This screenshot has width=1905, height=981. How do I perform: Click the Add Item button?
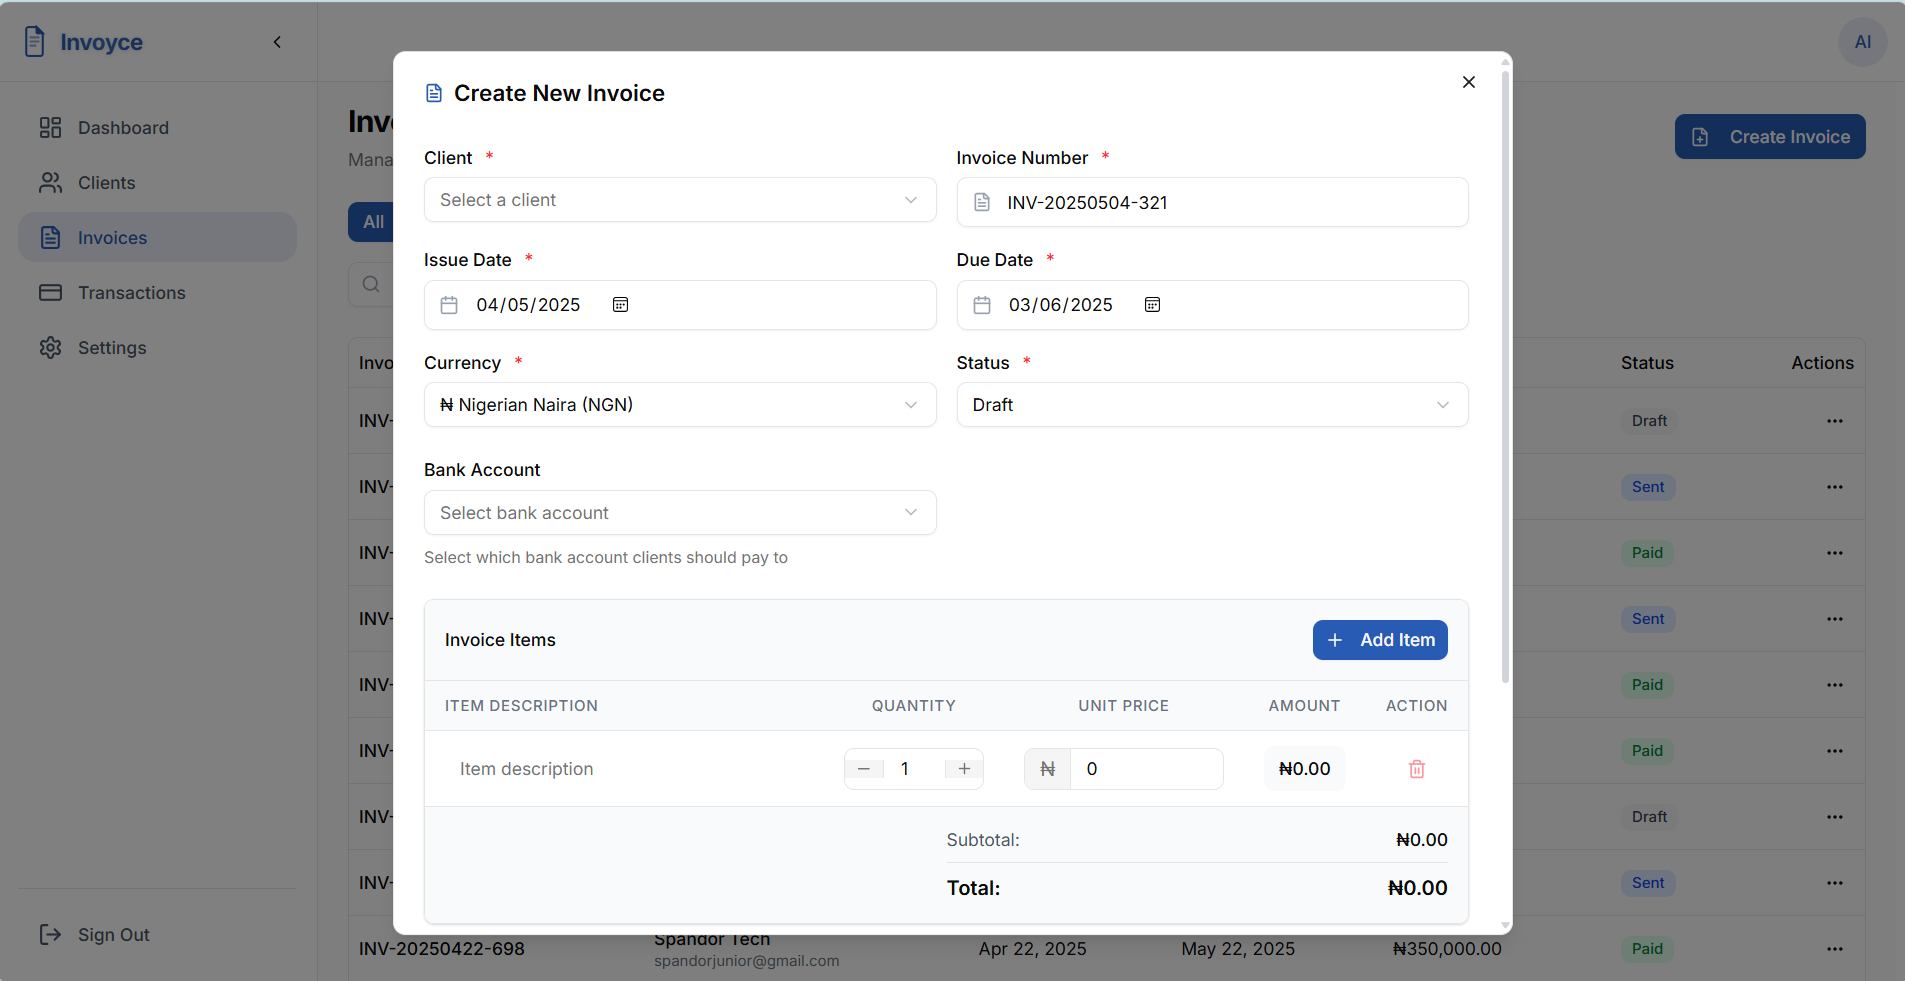[1380, 640]
